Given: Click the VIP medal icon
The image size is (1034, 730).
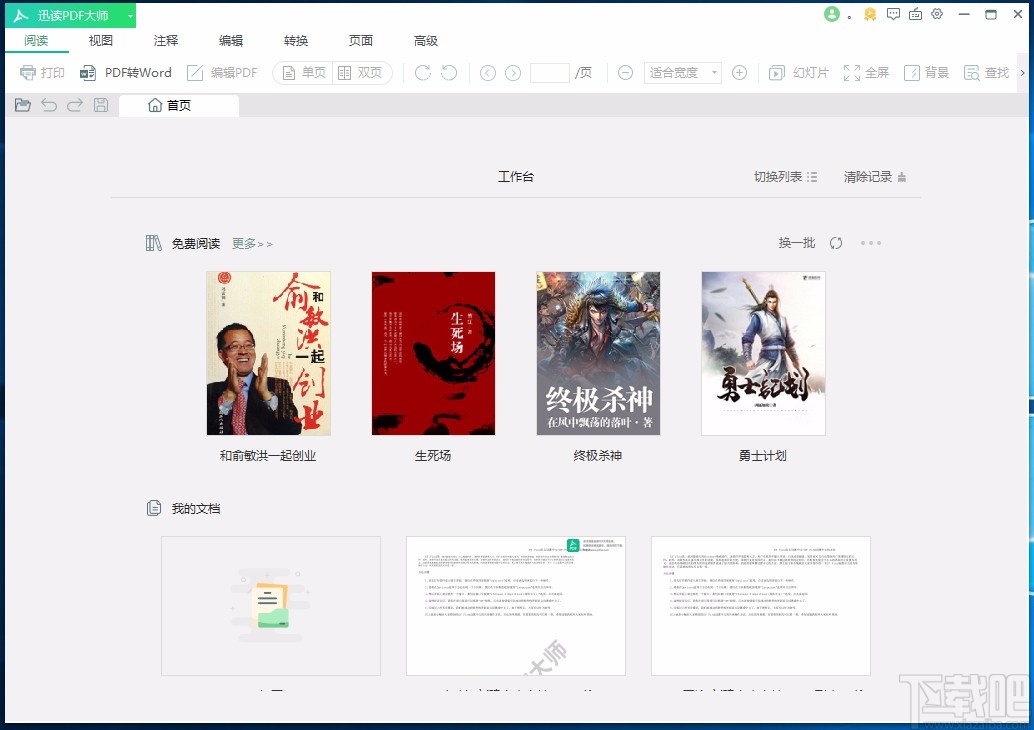Looking at the screenshot, I should [870, 14].
